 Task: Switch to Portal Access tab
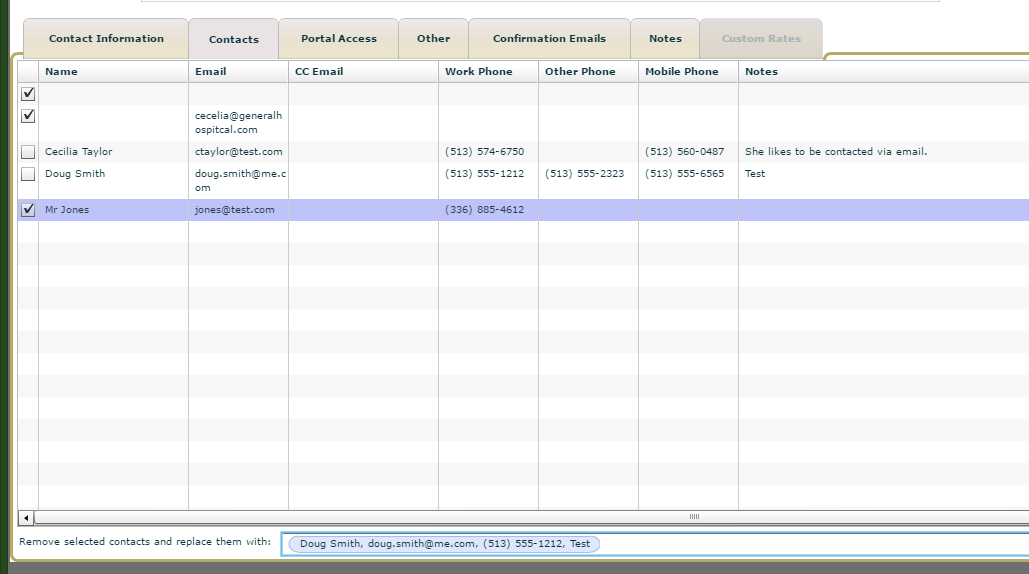339,39
